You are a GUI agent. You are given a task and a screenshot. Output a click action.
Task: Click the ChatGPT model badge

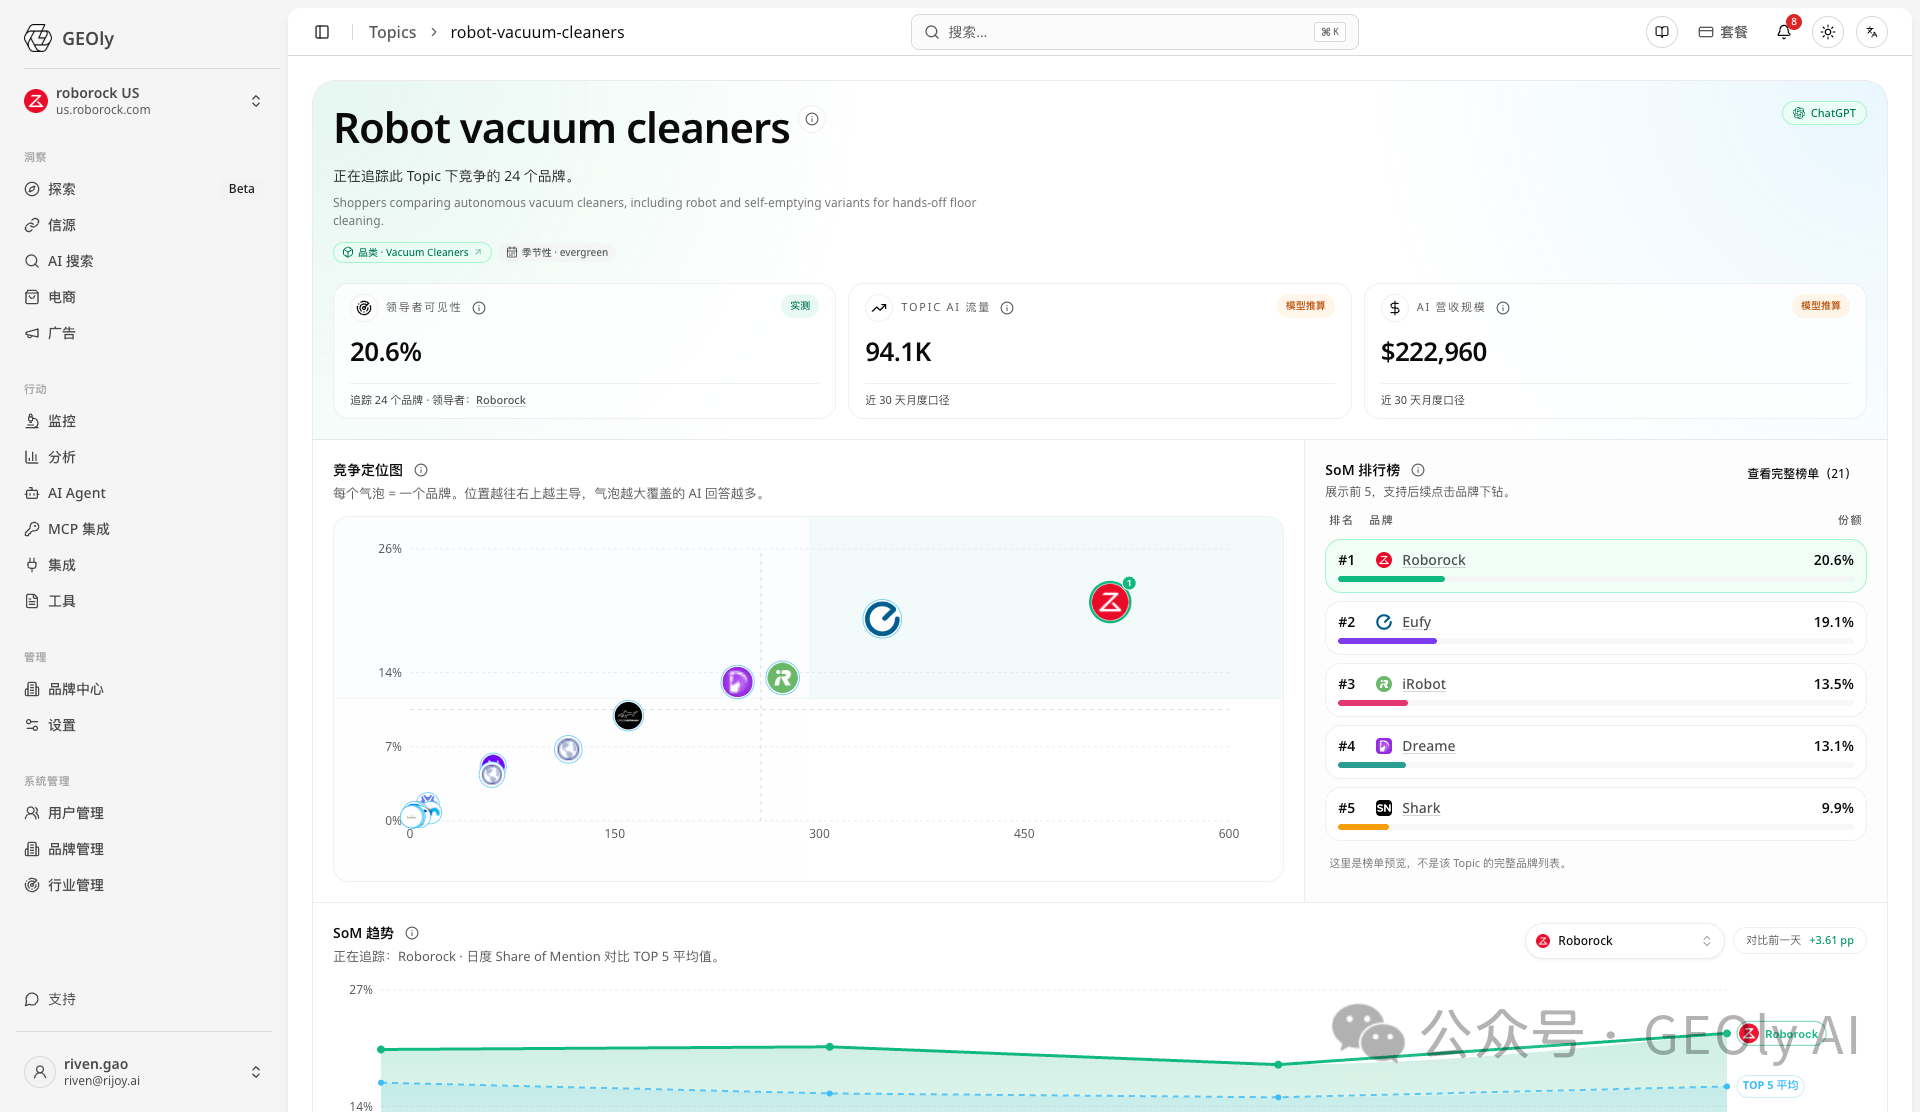coord(1824,113)
